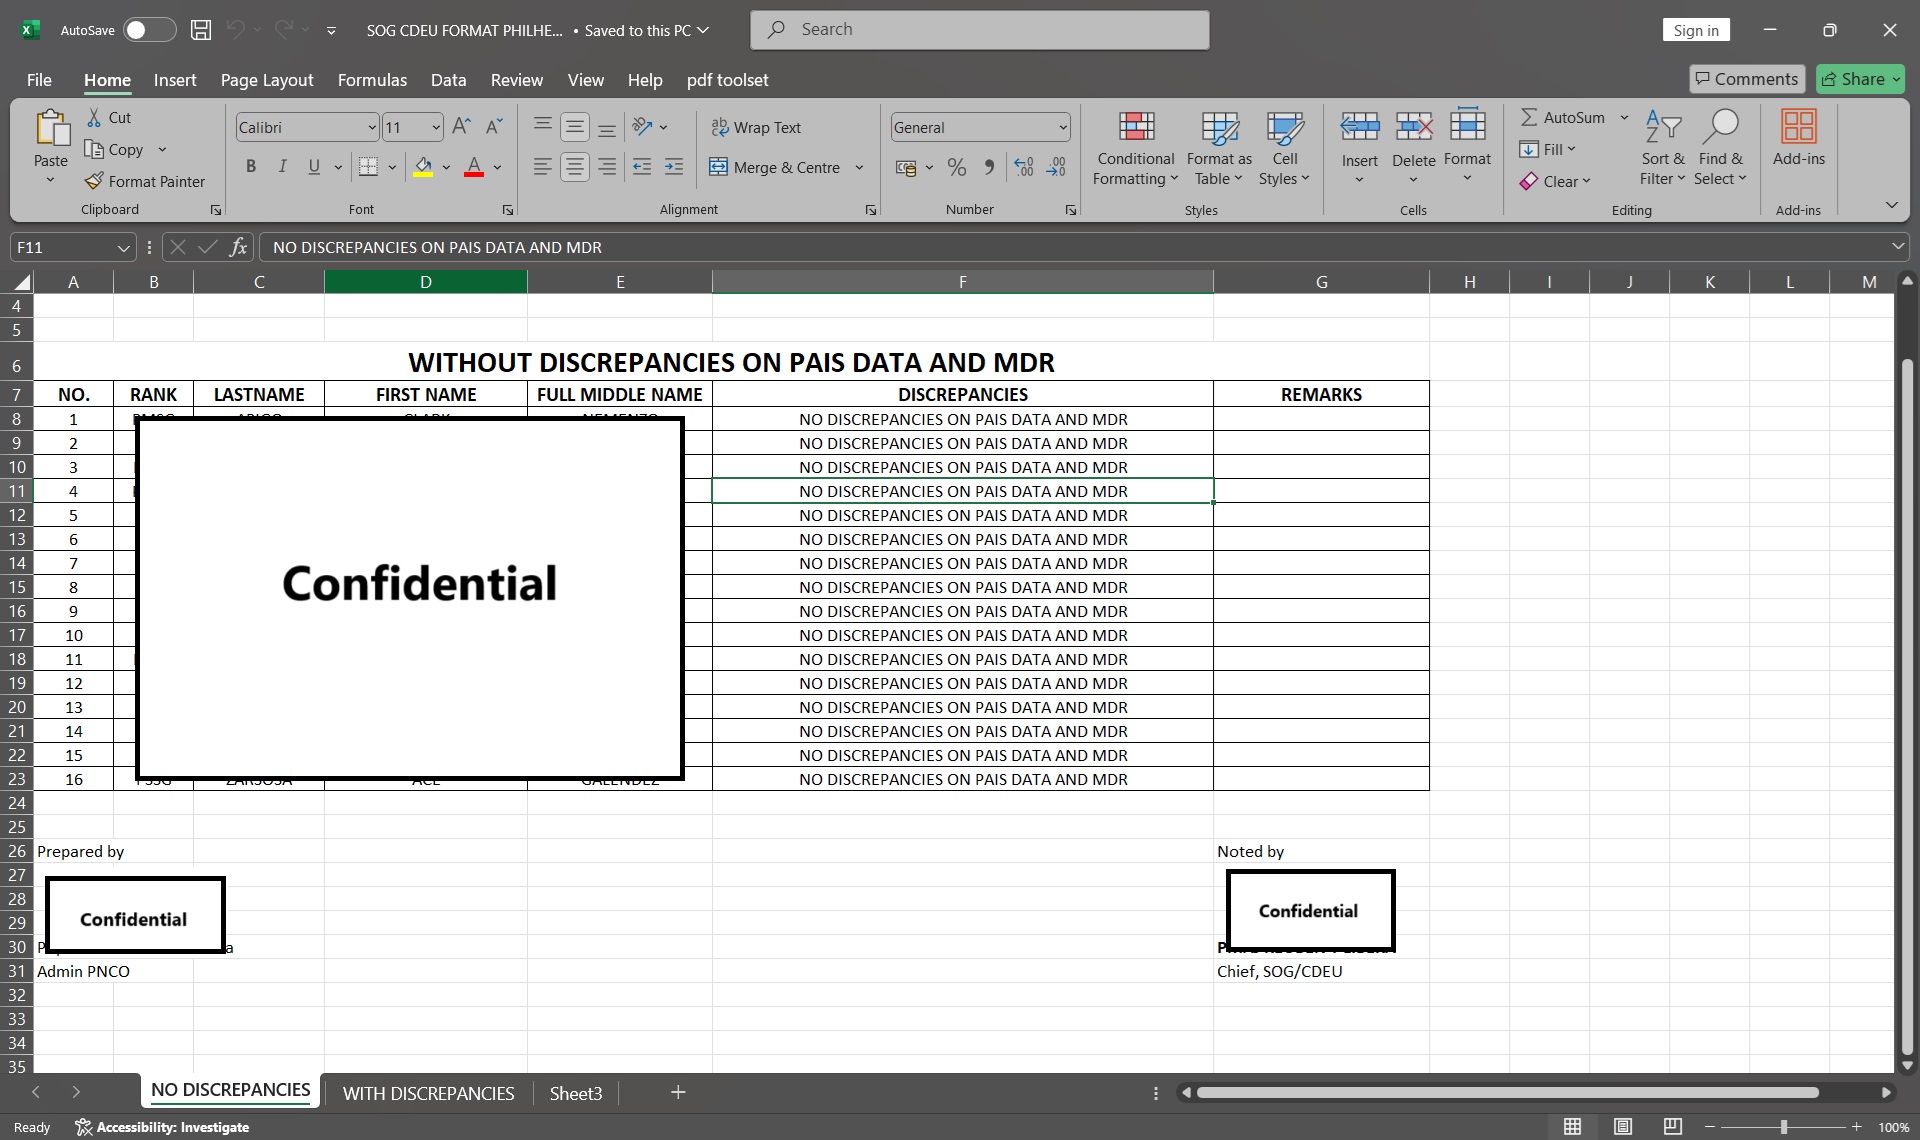
Task: Toggle Centre horizontal alignment
Action: [x=574, y=167]
